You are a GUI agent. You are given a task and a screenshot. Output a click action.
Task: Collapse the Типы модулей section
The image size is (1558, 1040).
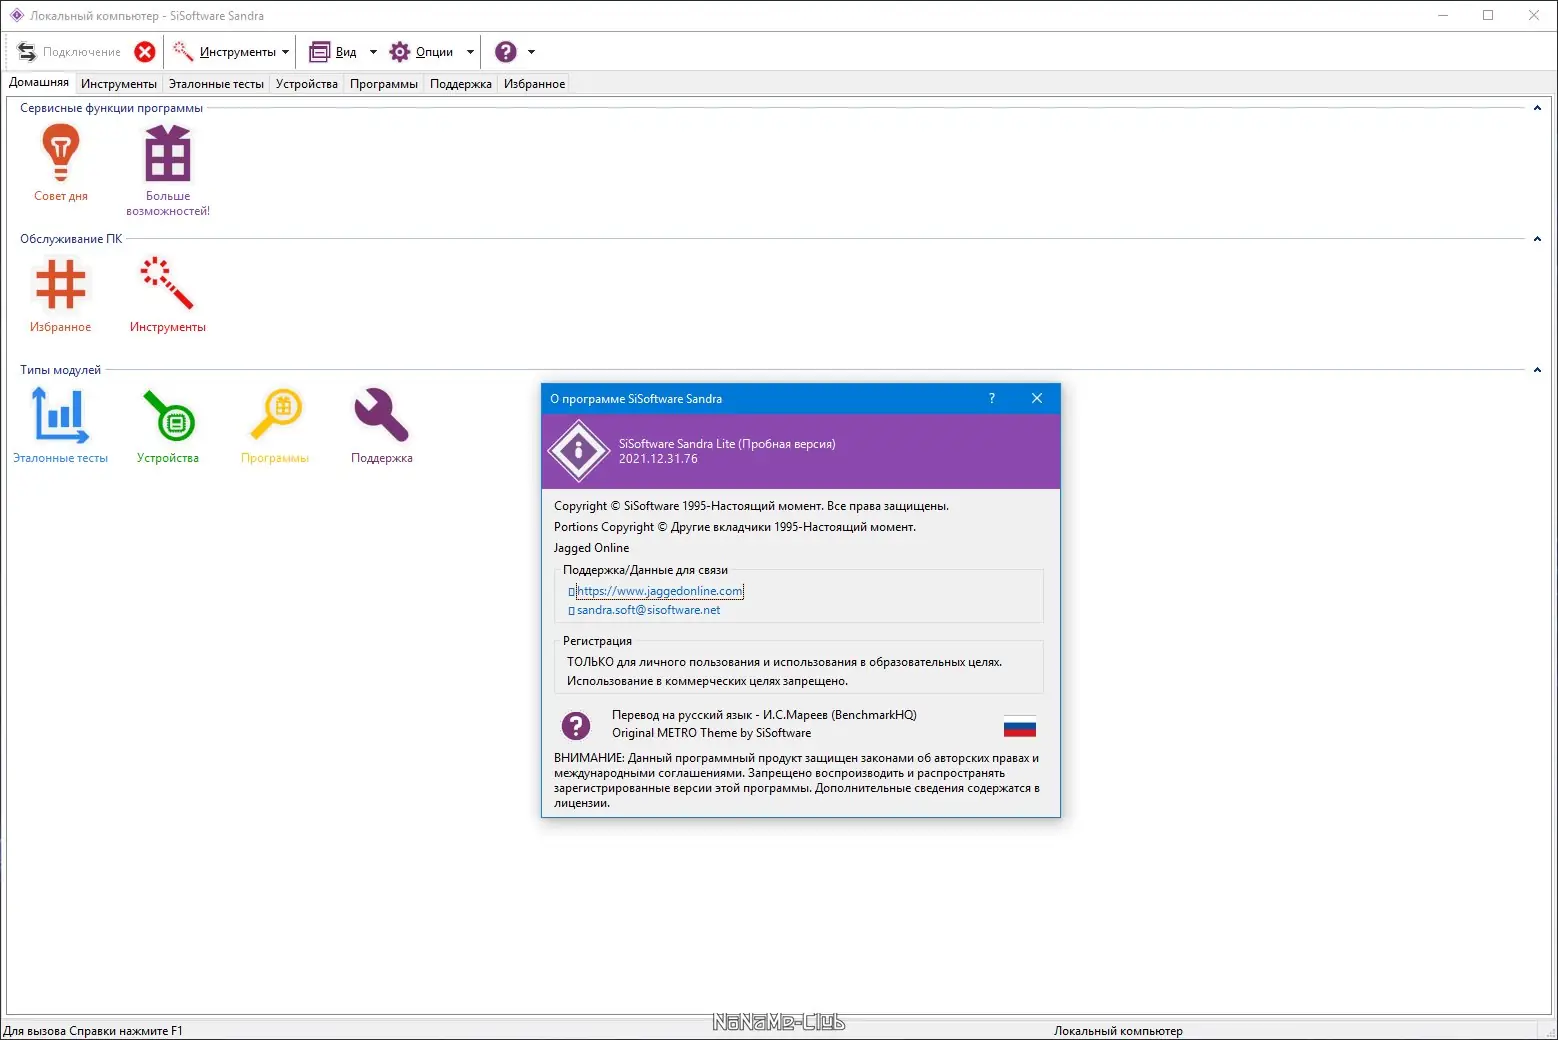coord(1537,370)
